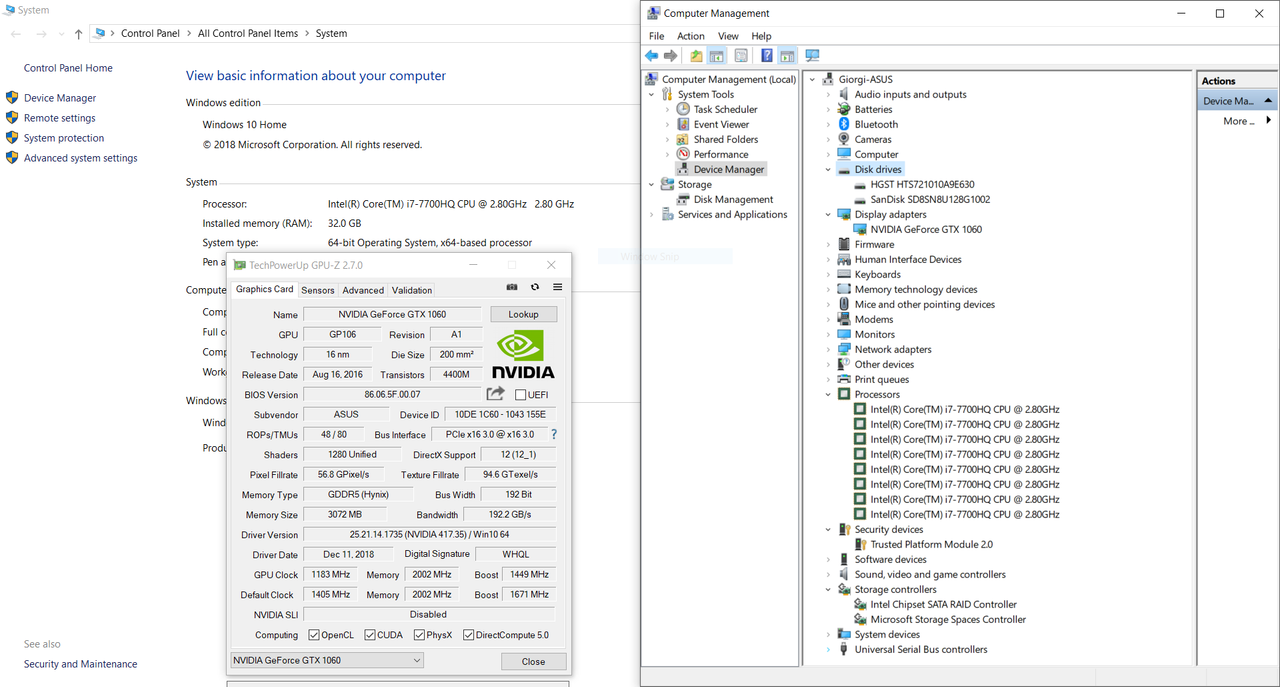This screenshot has height=687, width=1280.
Task: Open the GPU-Z hamburger menu icon
Action: point(558,287)
